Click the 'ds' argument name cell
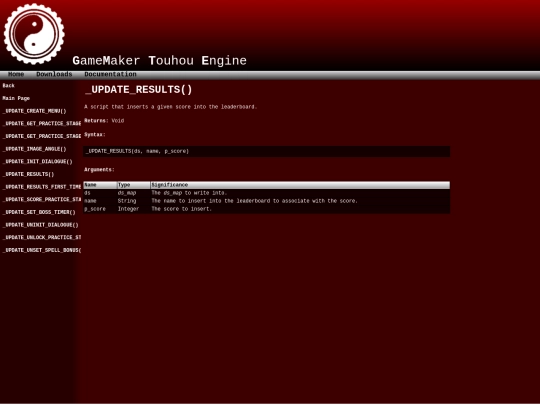The height and width of the screenshot is (405, 540). tap(87, 193)
